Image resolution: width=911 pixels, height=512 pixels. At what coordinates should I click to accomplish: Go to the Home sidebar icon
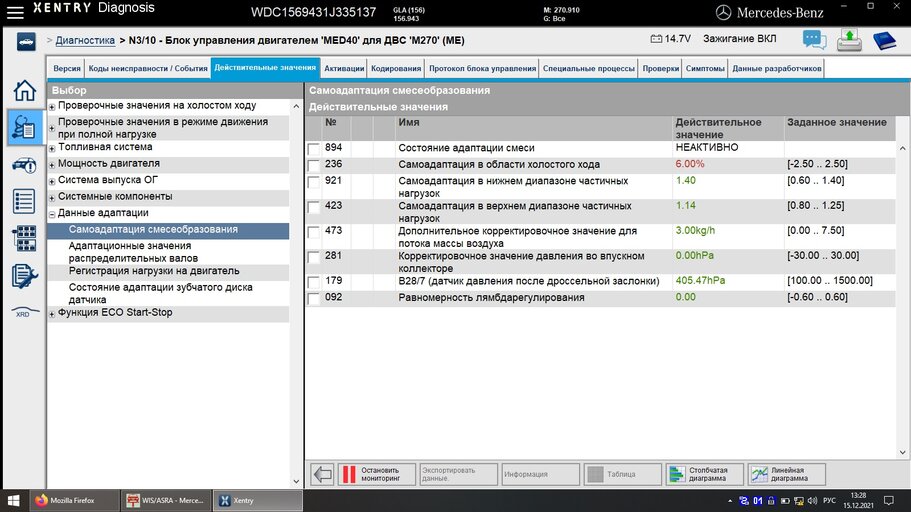24,91
